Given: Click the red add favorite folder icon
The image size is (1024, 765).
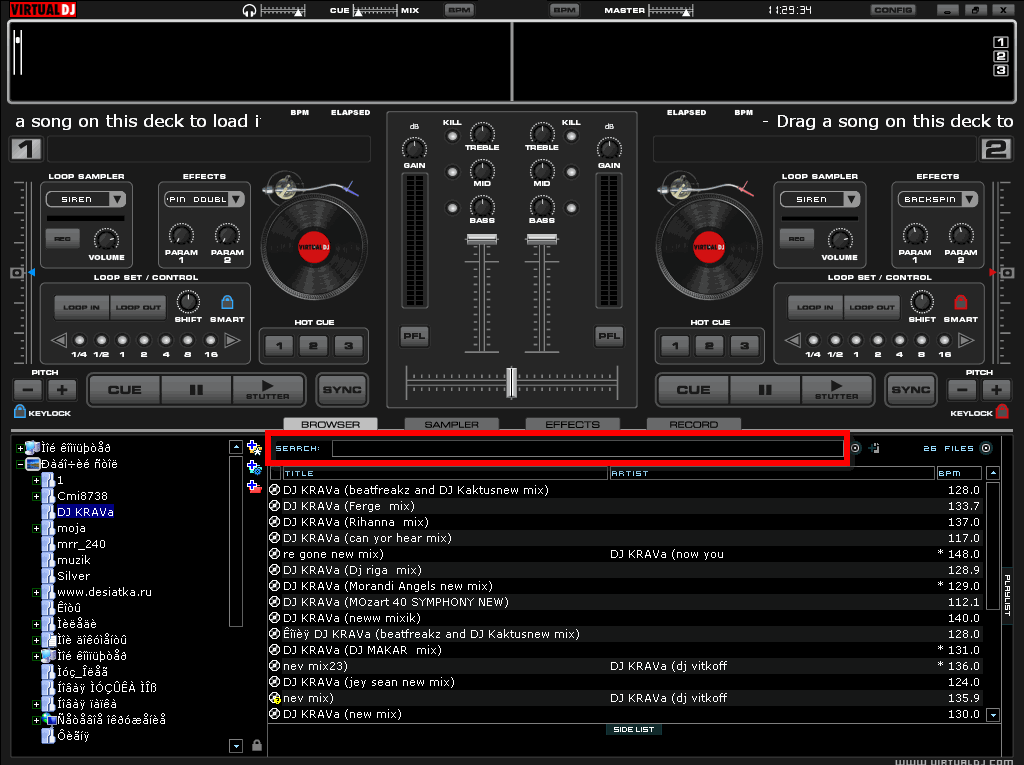Looking at the screenshot, I should 254,486.
